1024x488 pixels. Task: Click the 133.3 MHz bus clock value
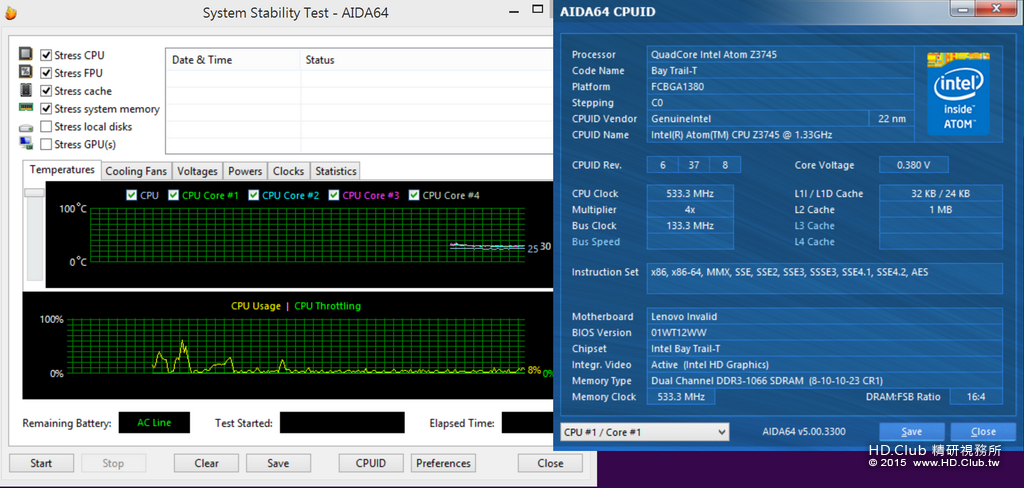tap(690, 225)
